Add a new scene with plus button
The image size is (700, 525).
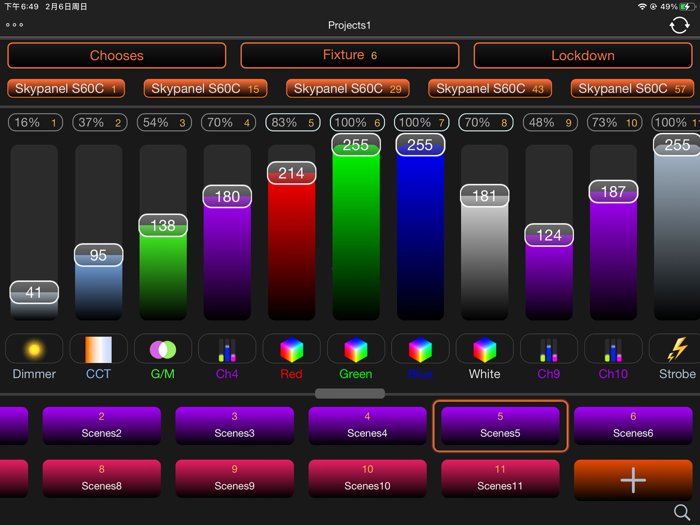point(633,480)
